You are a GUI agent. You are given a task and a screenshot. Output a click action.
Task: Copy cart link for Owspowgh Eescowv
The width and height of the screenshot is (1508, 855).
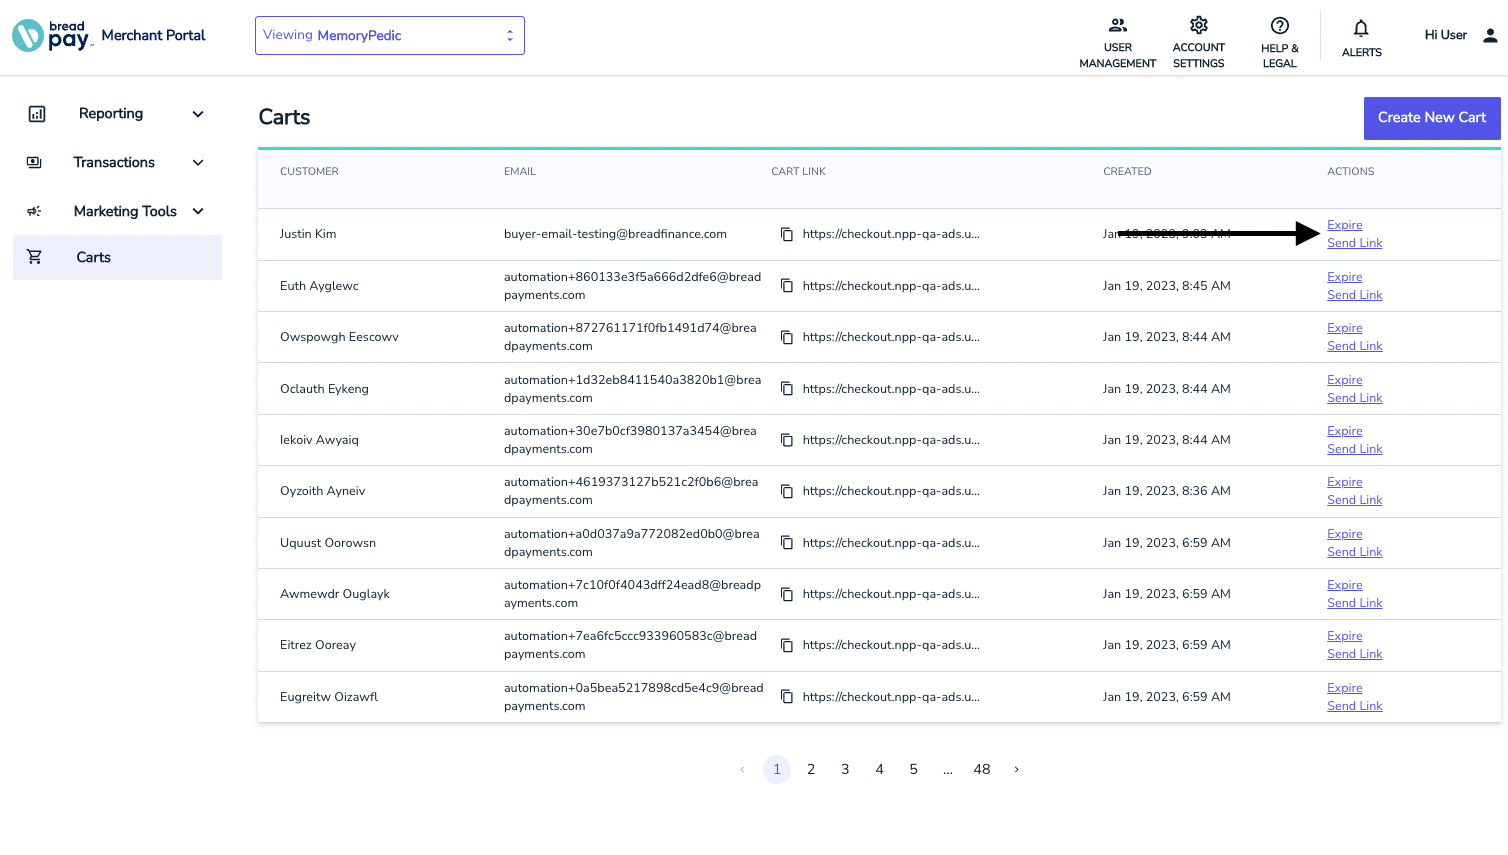(x=787, y=337)
